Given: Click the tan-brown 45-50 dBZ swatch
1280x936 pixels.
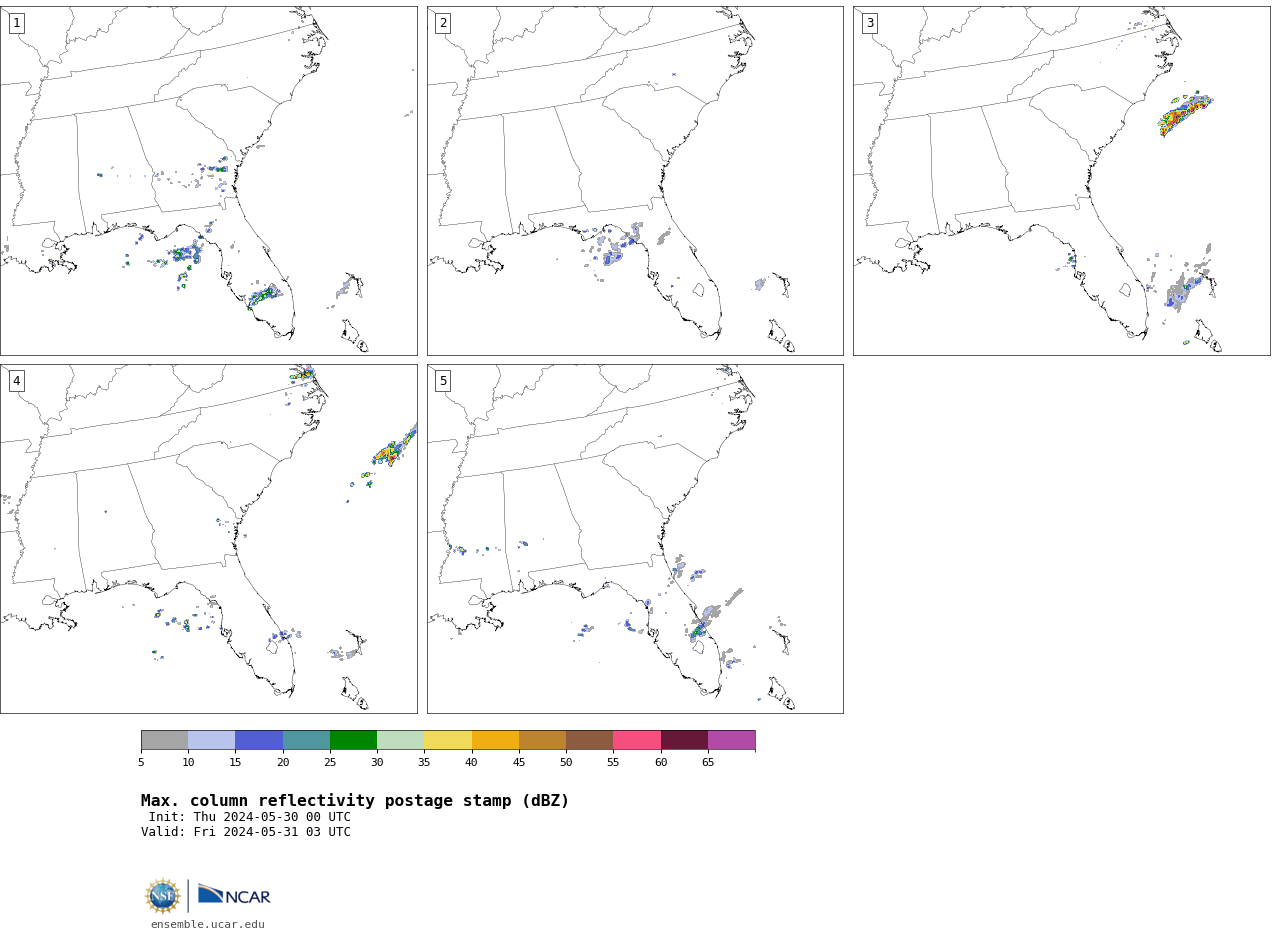Looking at the screenshot, I should 542,740.
